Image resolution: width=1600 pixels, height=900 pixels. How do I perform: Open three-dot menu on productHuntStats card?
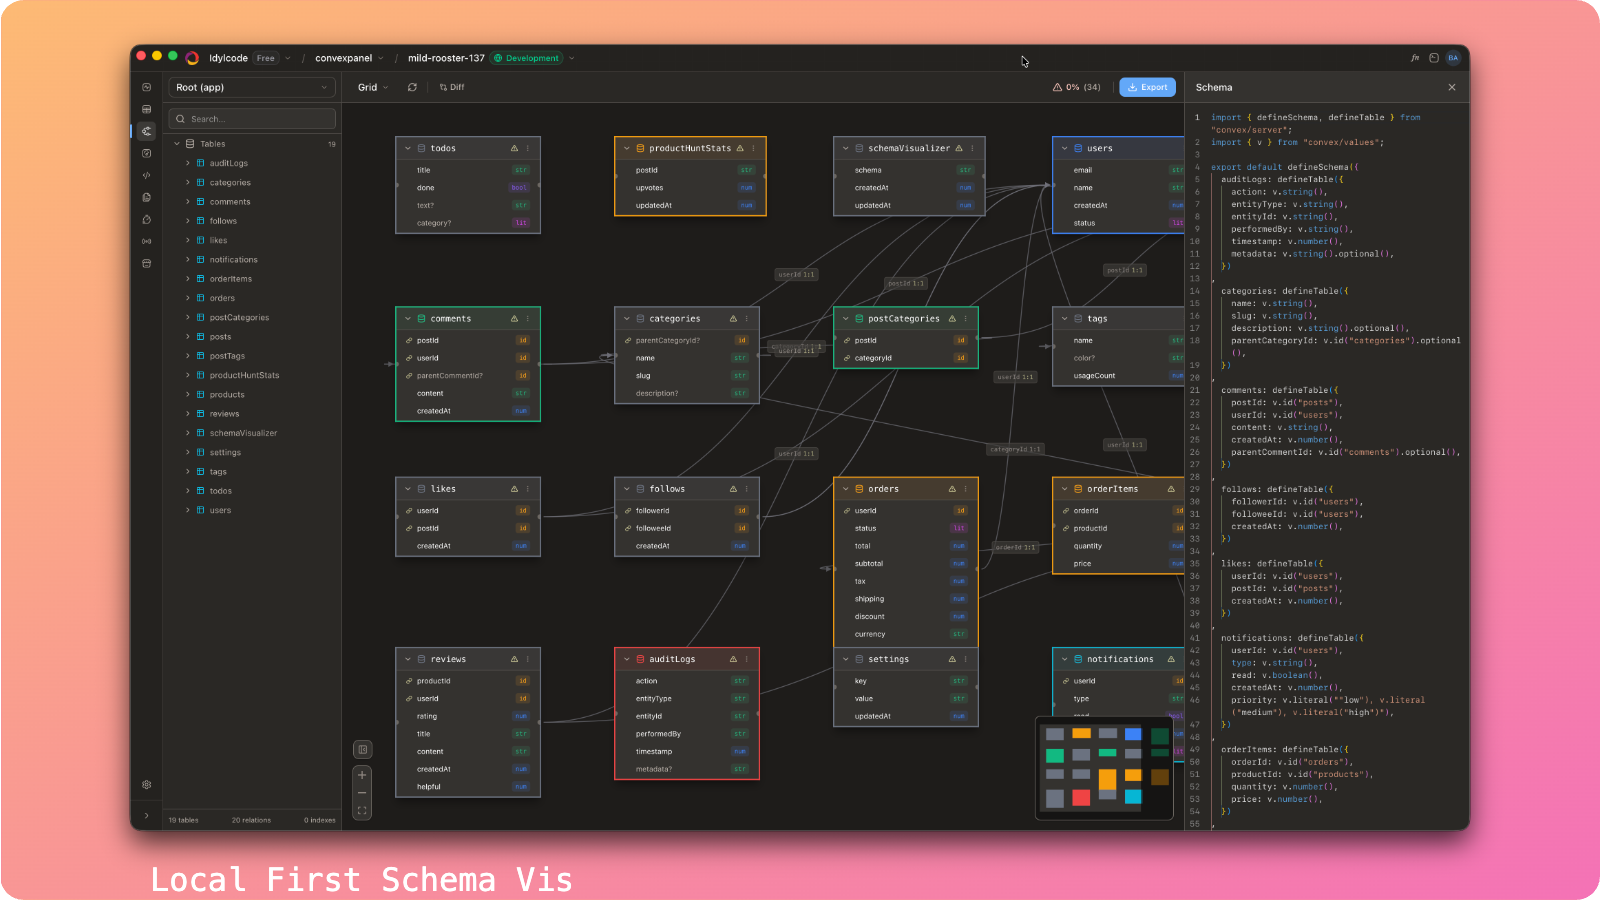point(753,148)
